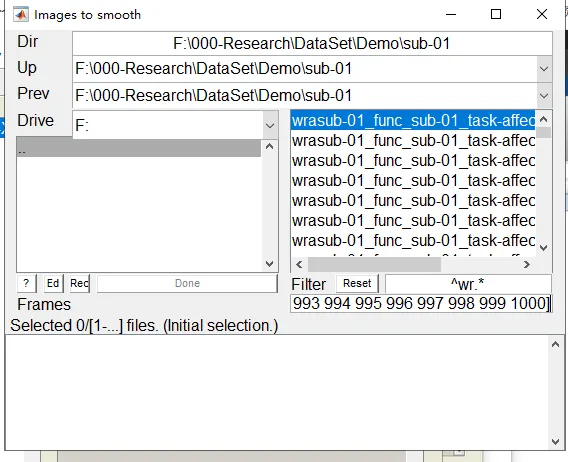Click the filter Reset button
The height and width of the screenshot is (462, 568).
pos(357,283)
